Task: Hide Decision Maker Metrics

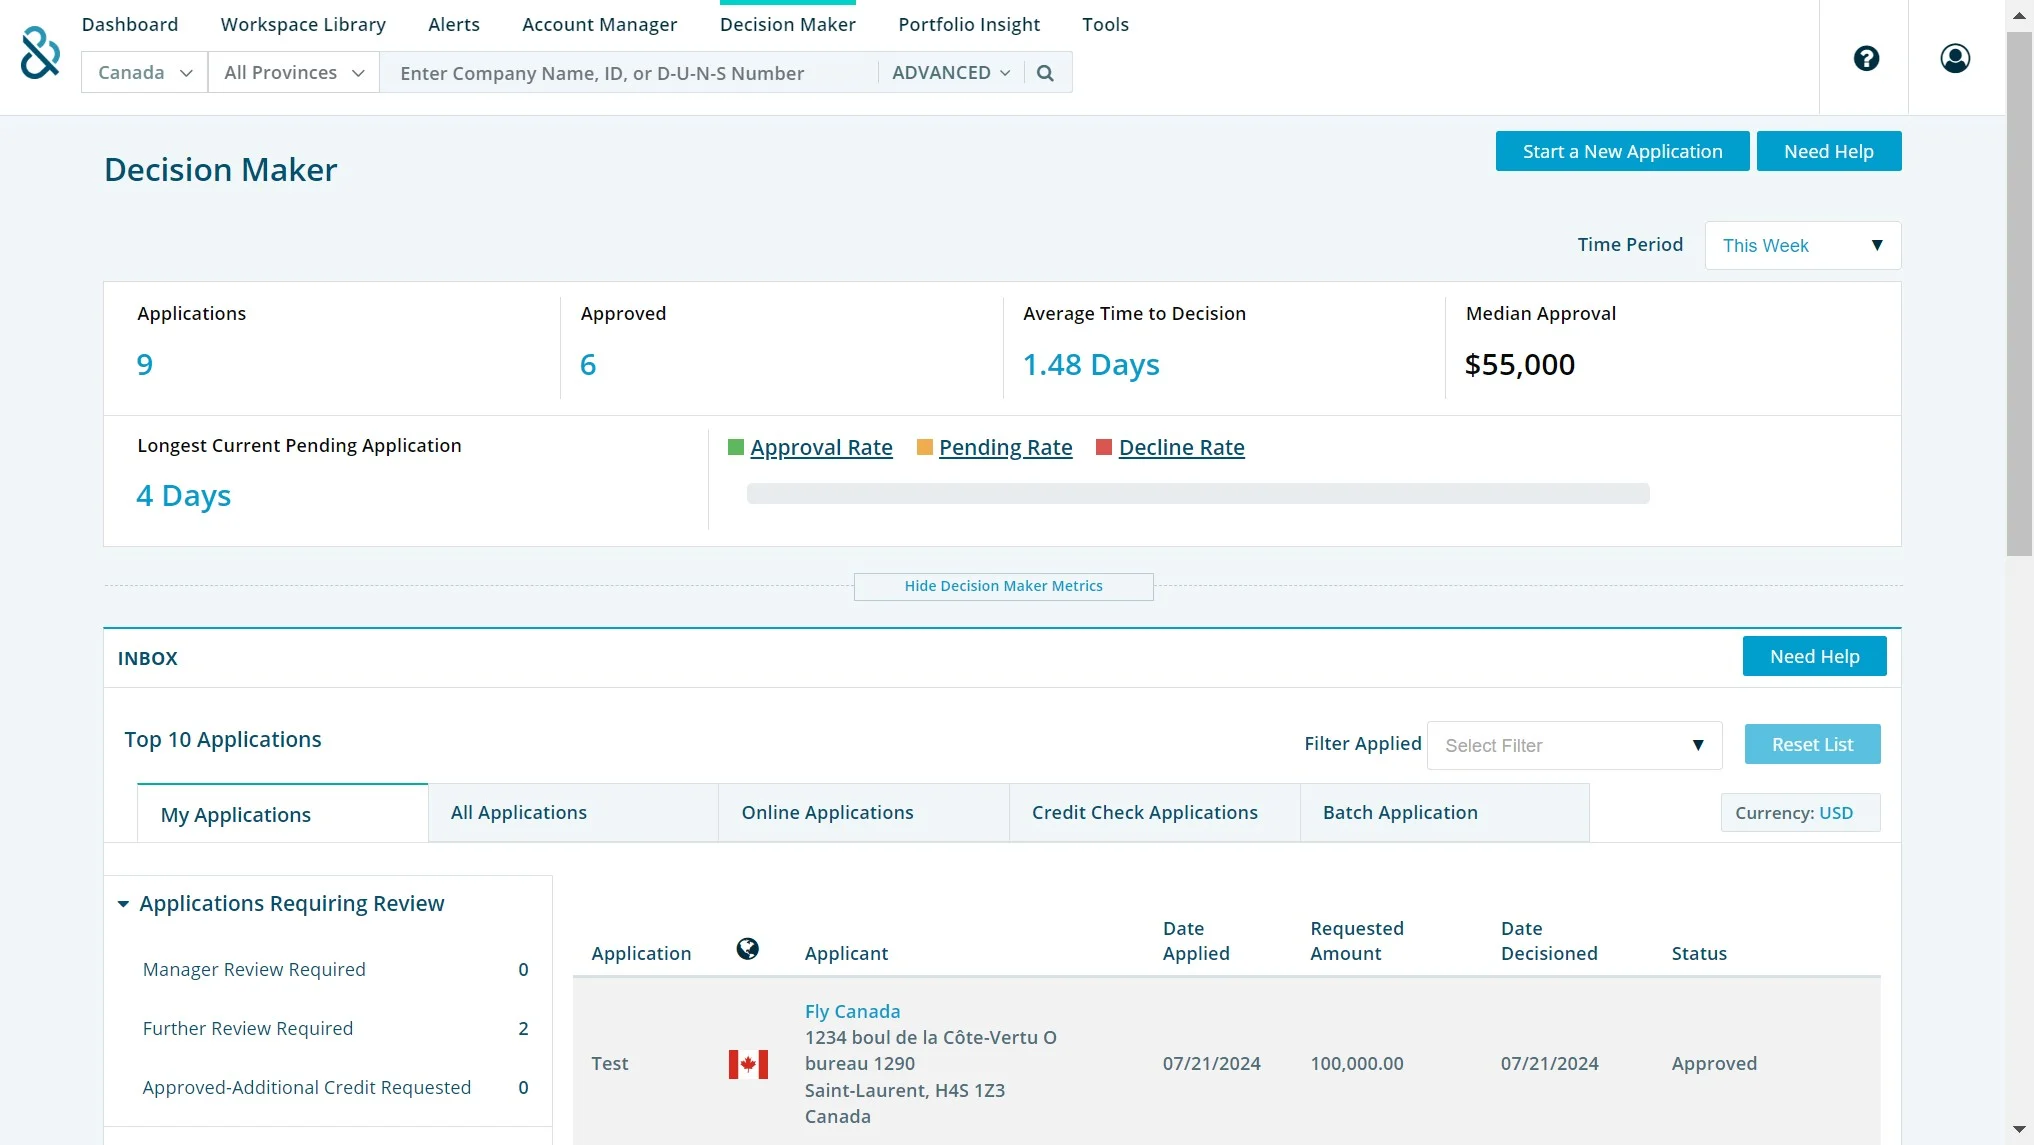Action: [1003, 587]
